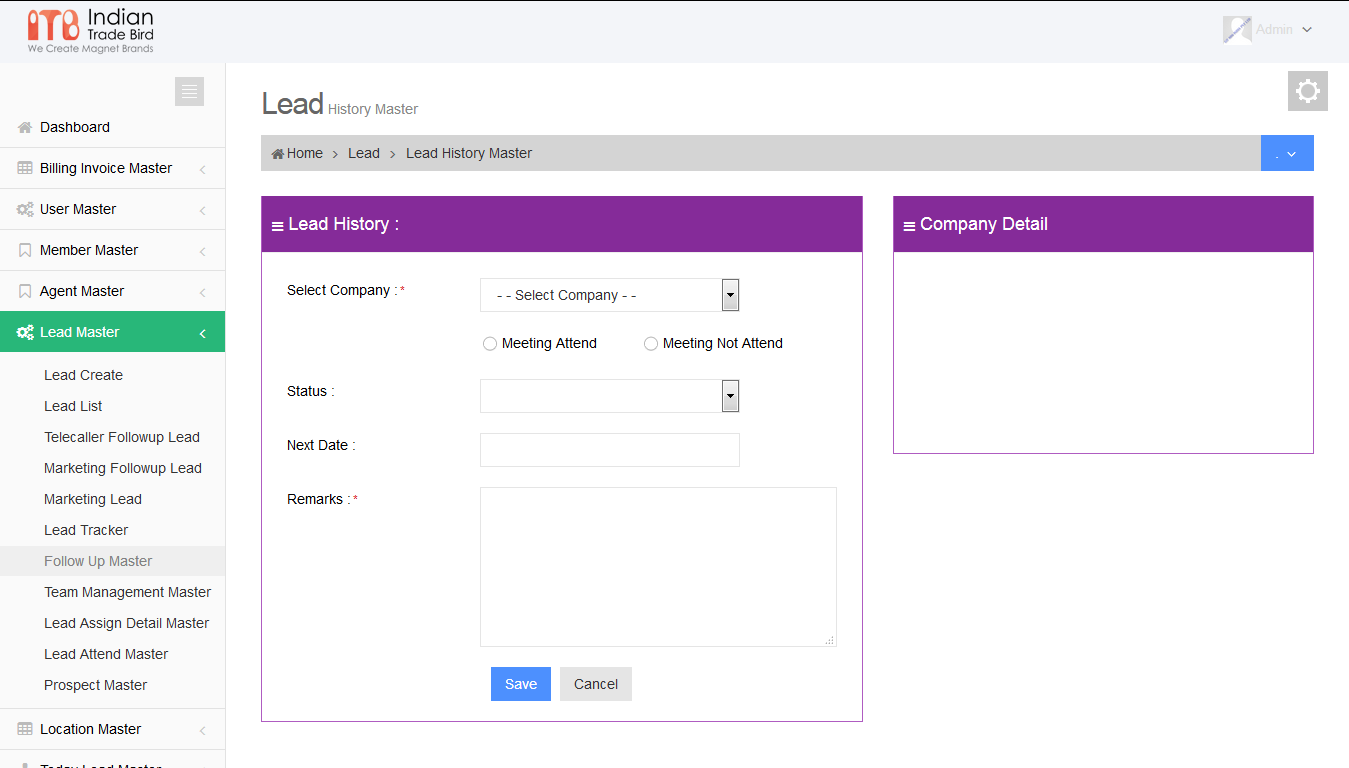Open Lead List submenu item
This screenshot has height=768, width=1349.
[73, 406]
